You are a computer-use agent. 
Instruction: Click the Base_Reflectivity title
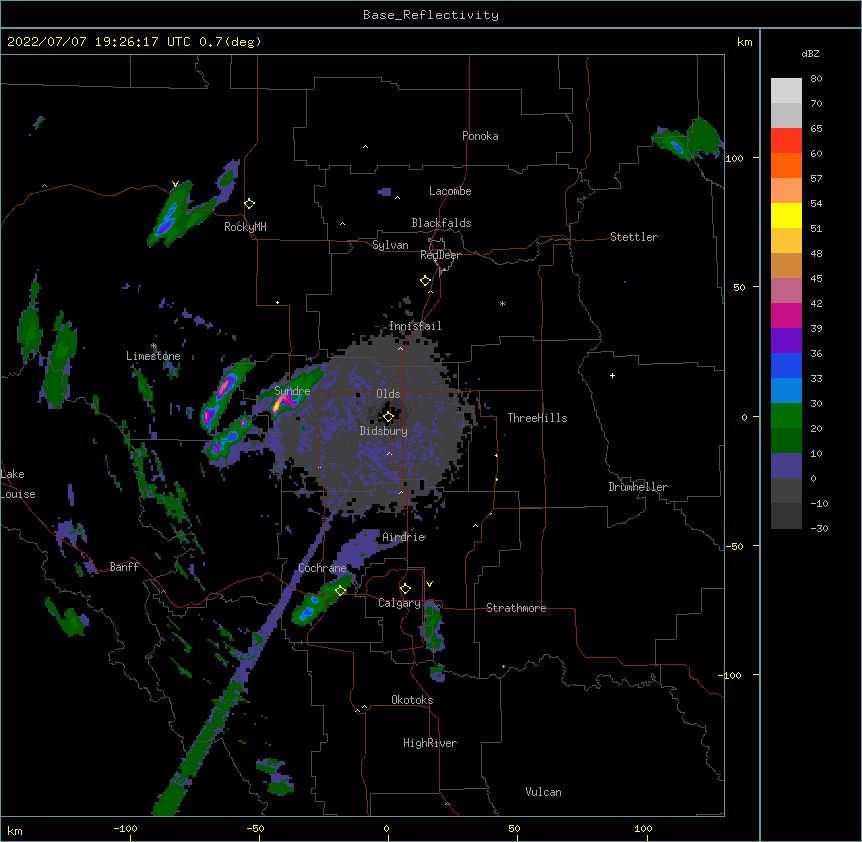click(431, 15)
